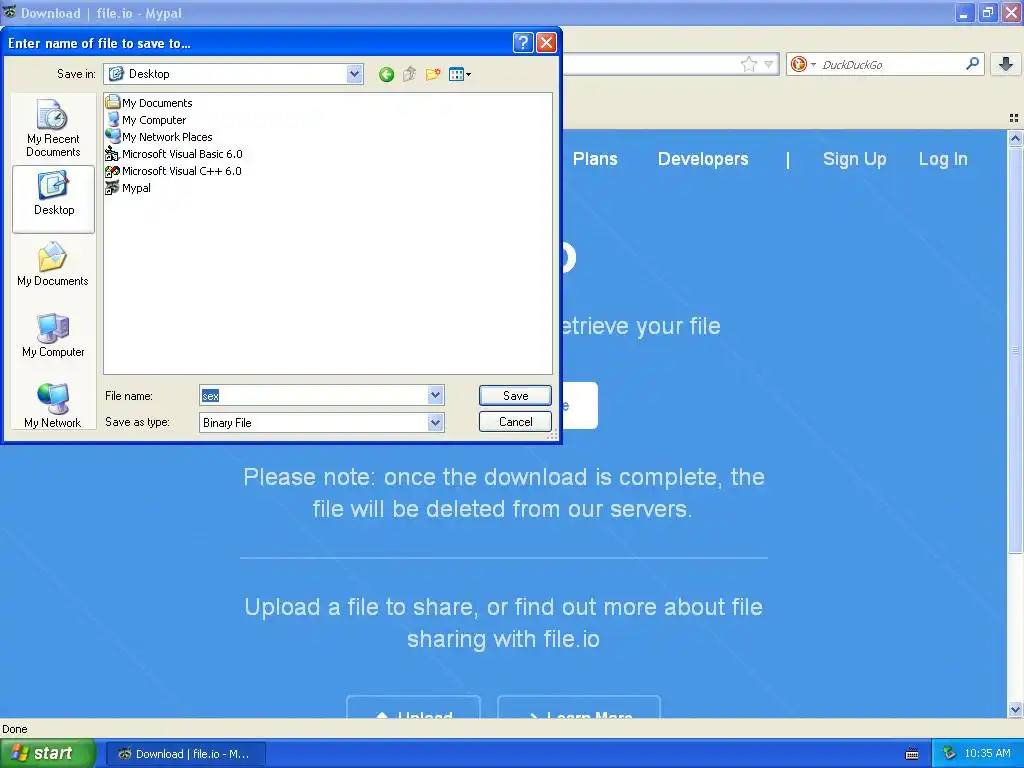Select Microsoft Visual Basic 6.0 shortcut

[x=174, y=153]
